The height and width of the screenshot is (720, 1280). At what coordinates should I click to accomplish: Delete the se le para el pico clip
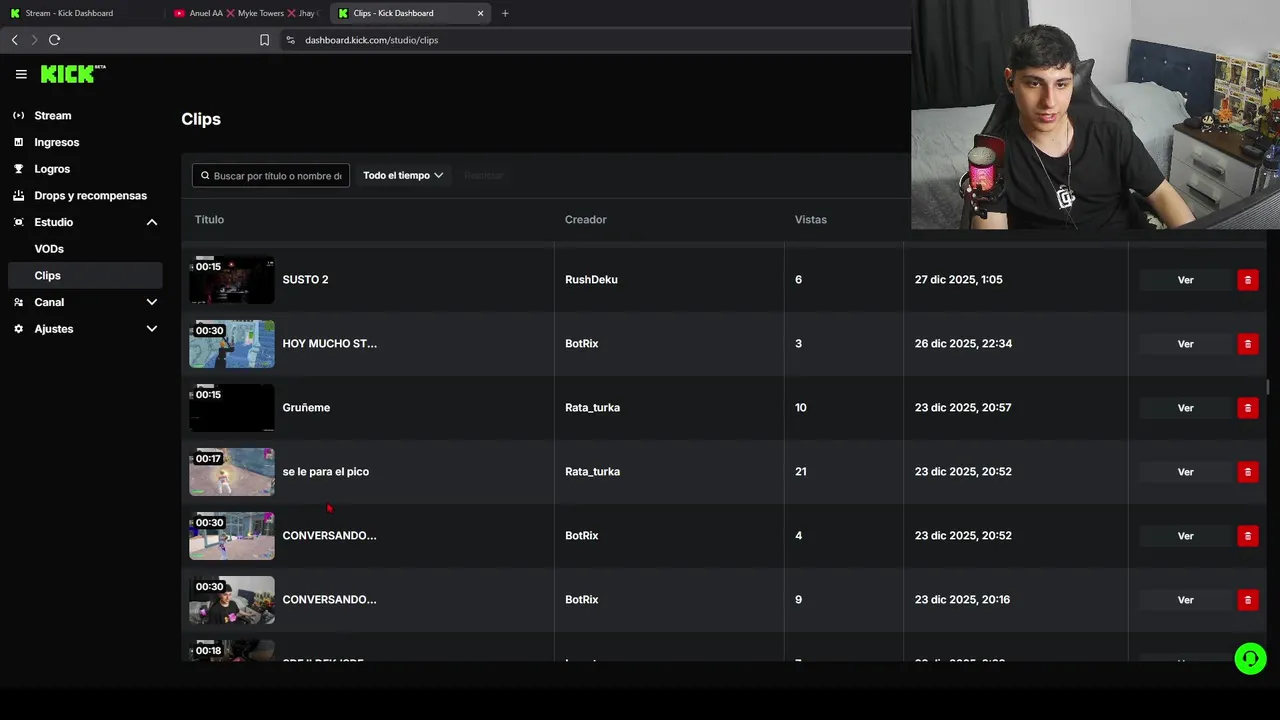1247,472
